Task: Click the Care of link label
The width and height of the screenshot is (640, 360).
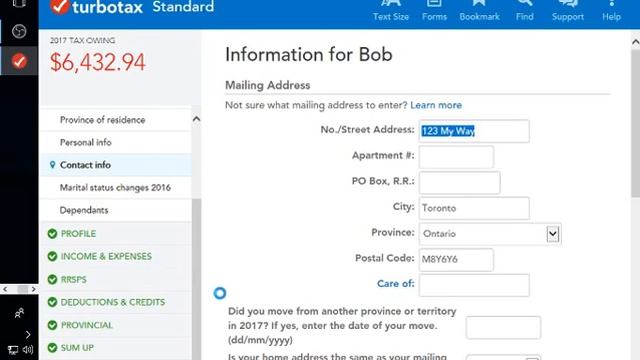Action: pyautogui.click(x=396, y=284)
